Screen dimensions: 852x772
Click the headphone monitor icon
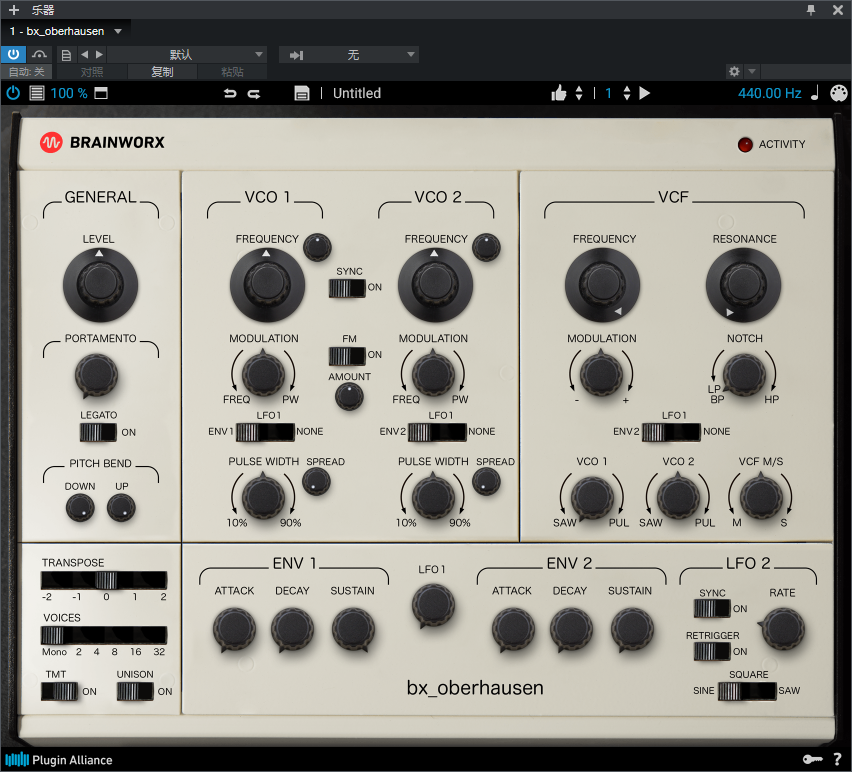tap(39, 54)
